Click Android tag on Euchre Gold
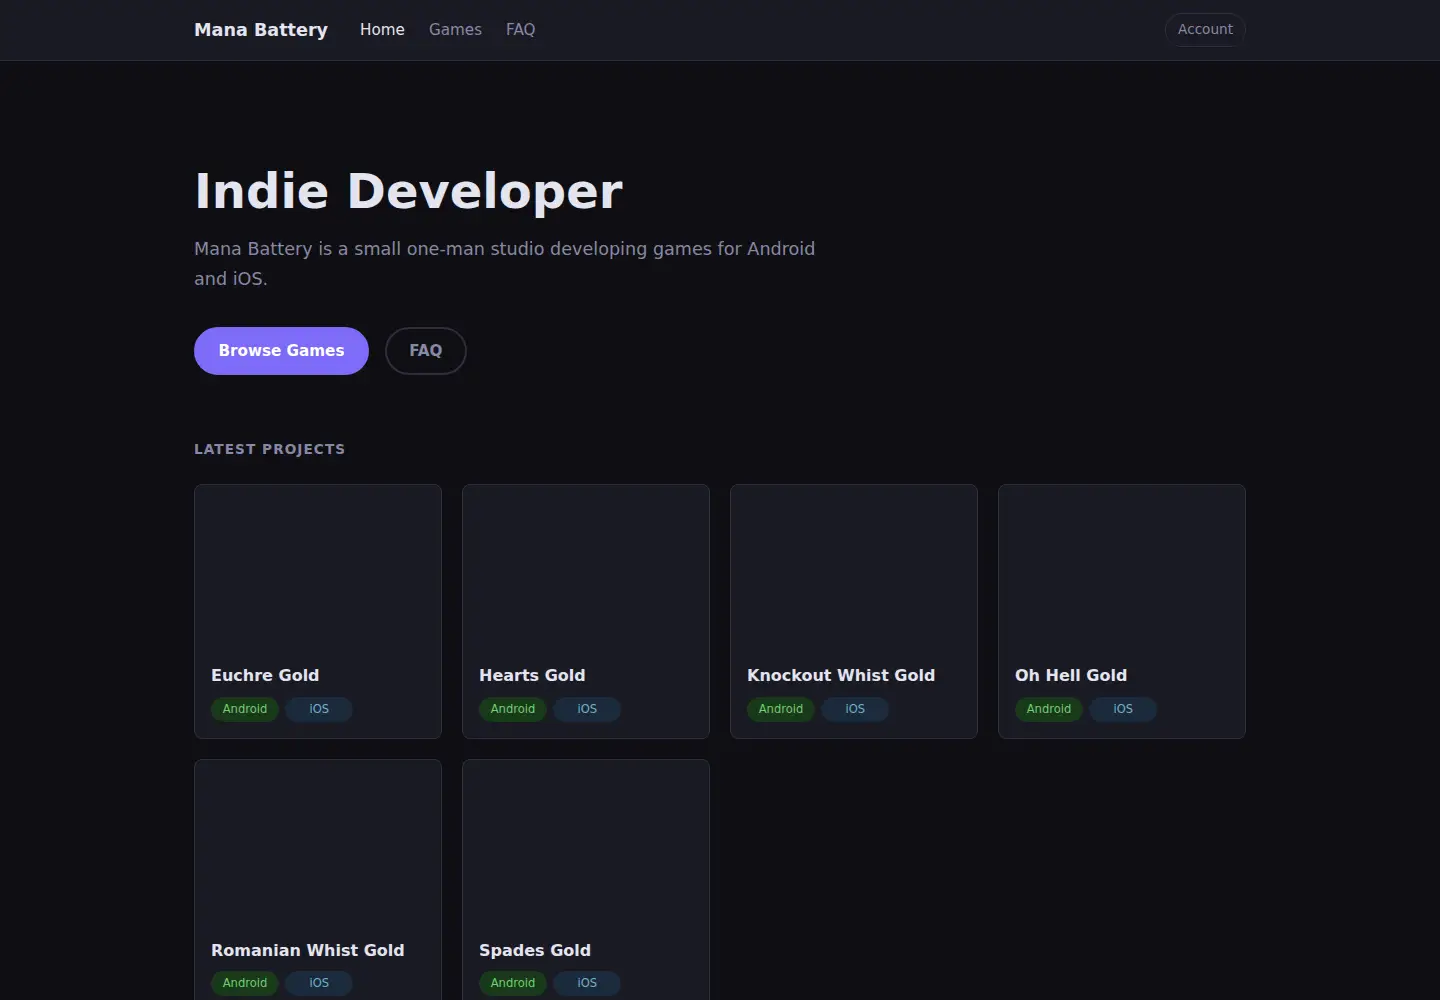The width and height of the screenshot is (1440, 1000). tap(245, 709)
